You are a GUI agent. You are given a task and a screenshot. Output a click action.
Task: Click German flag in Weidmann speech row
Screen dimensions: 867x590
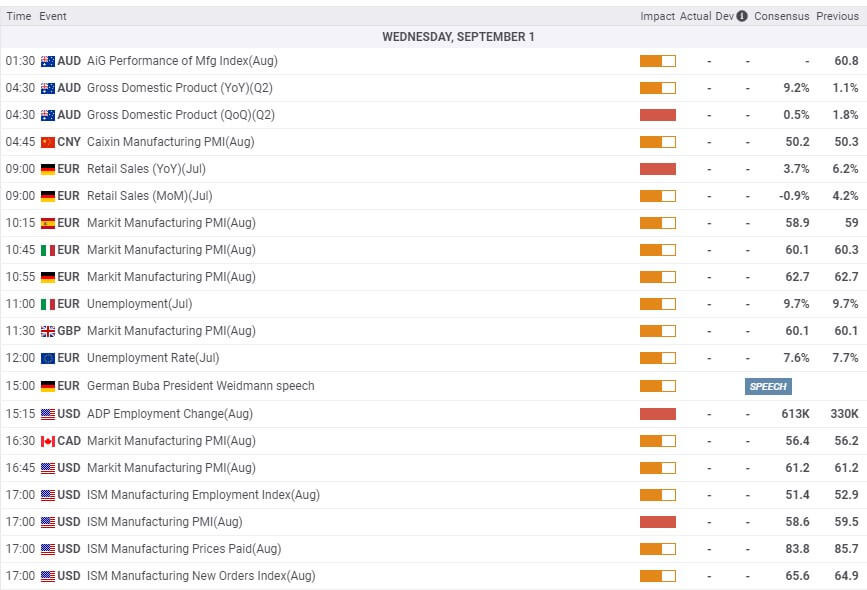[48, 386]
